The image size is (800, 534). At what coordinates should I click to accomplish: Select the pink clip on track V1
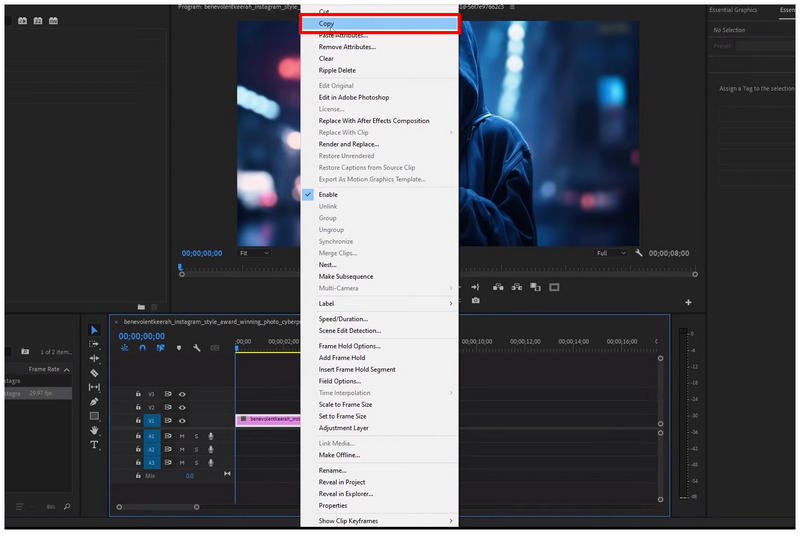point(268,419)
